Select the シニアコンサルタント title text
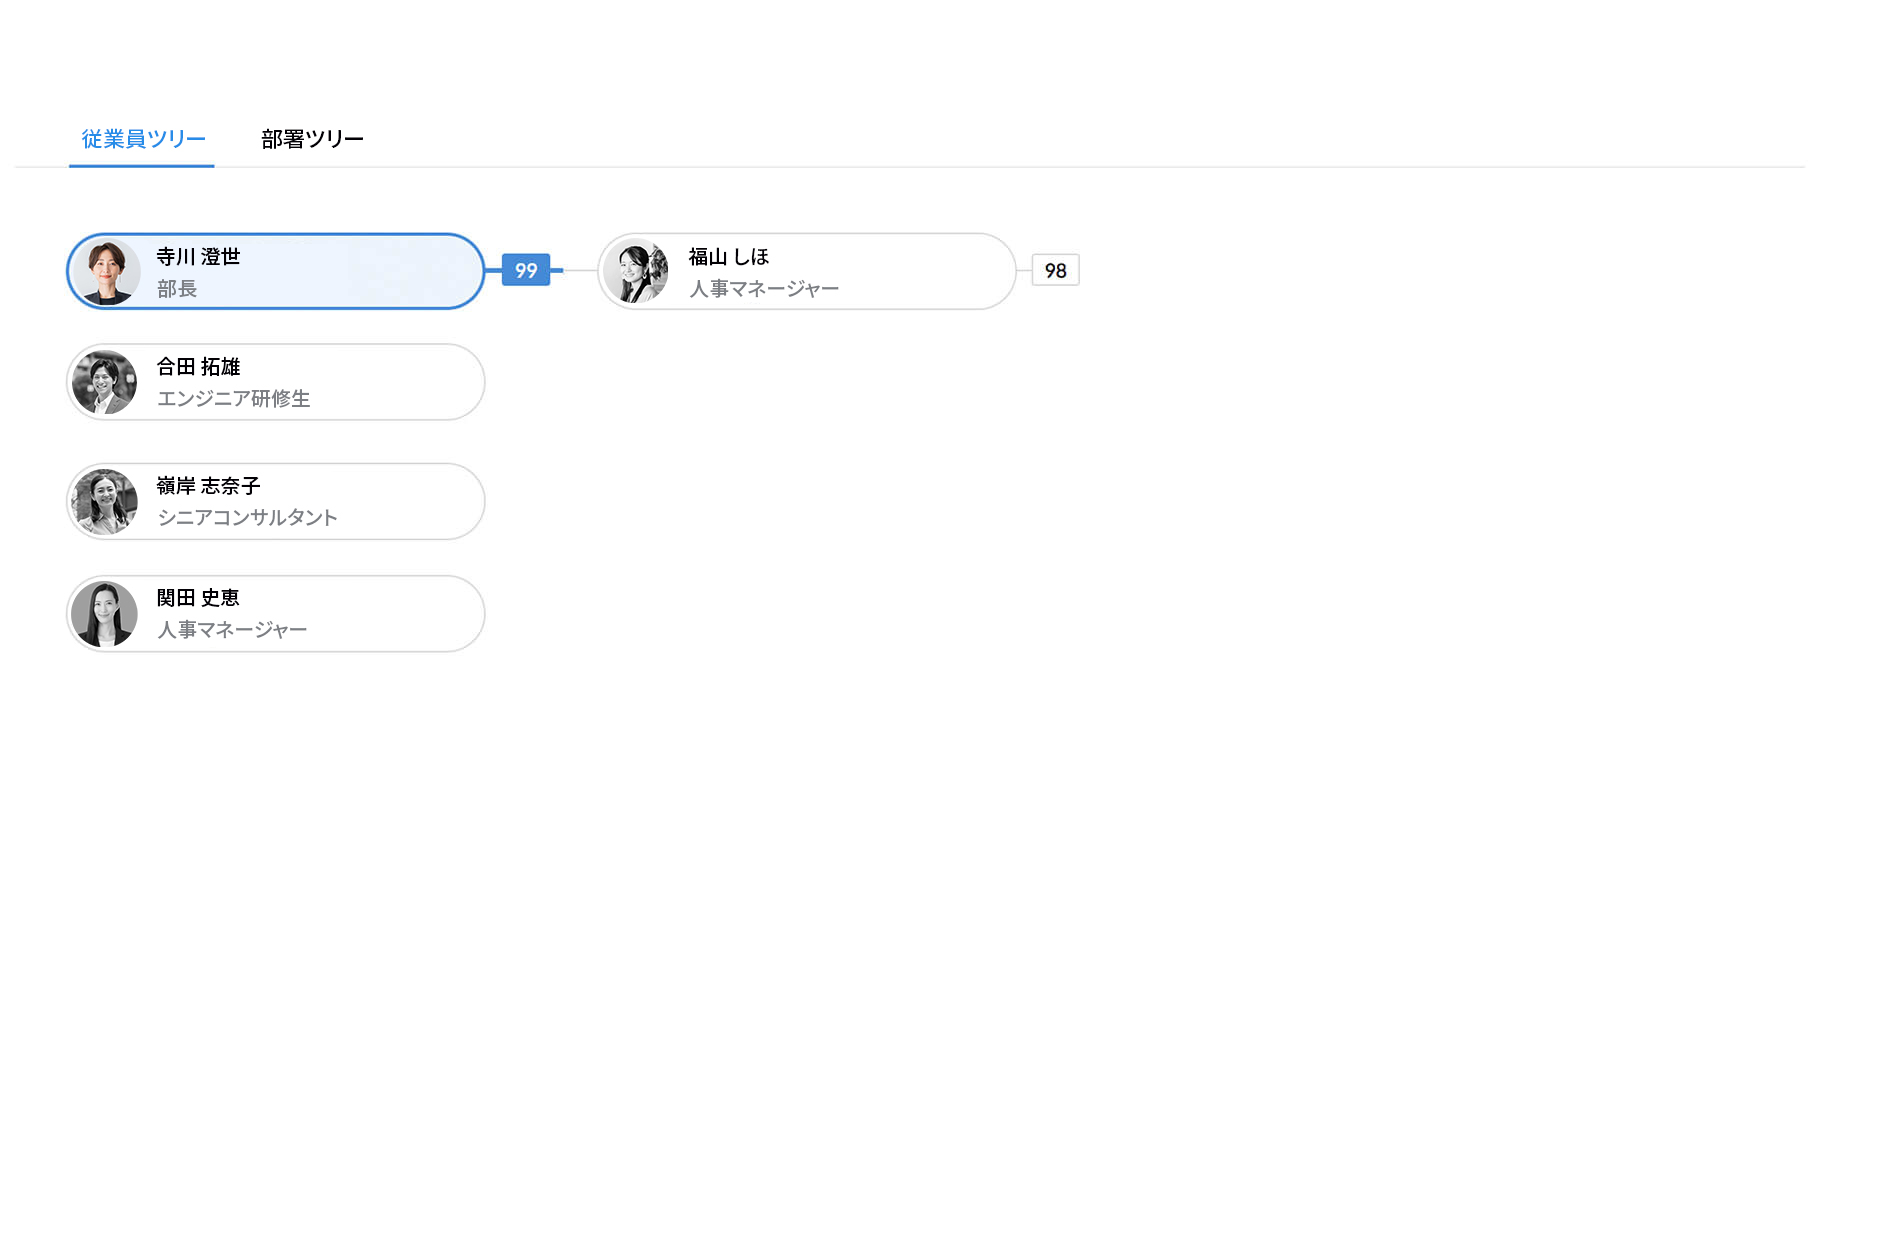The height and width of the screenshot is (1250, 1880). (x=247, y=518)
